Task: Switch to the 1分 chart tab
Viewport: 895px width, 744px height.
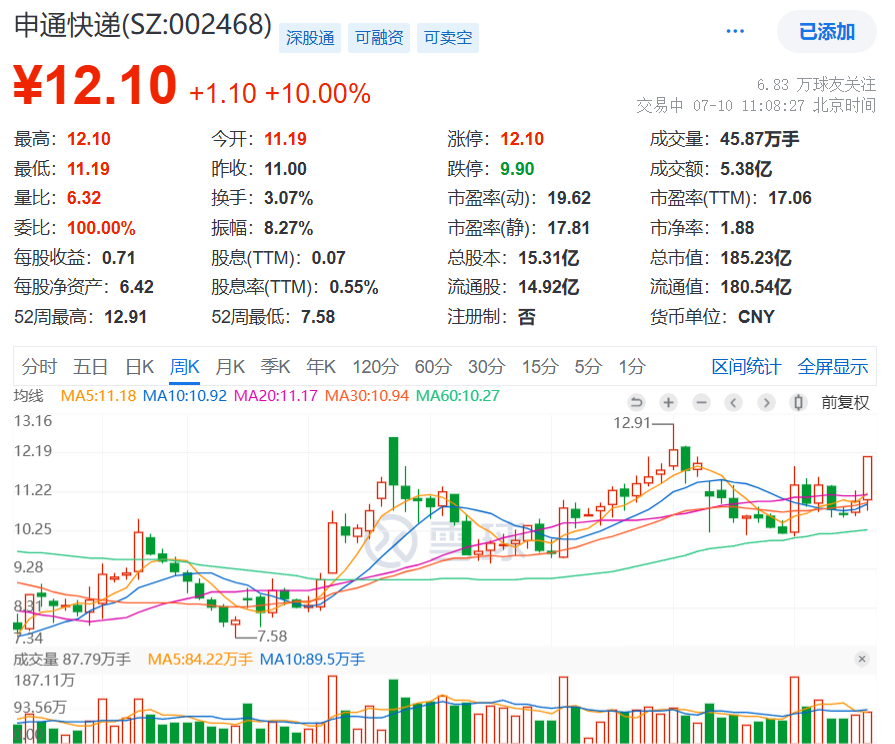Action: click(x=632, y=367)
